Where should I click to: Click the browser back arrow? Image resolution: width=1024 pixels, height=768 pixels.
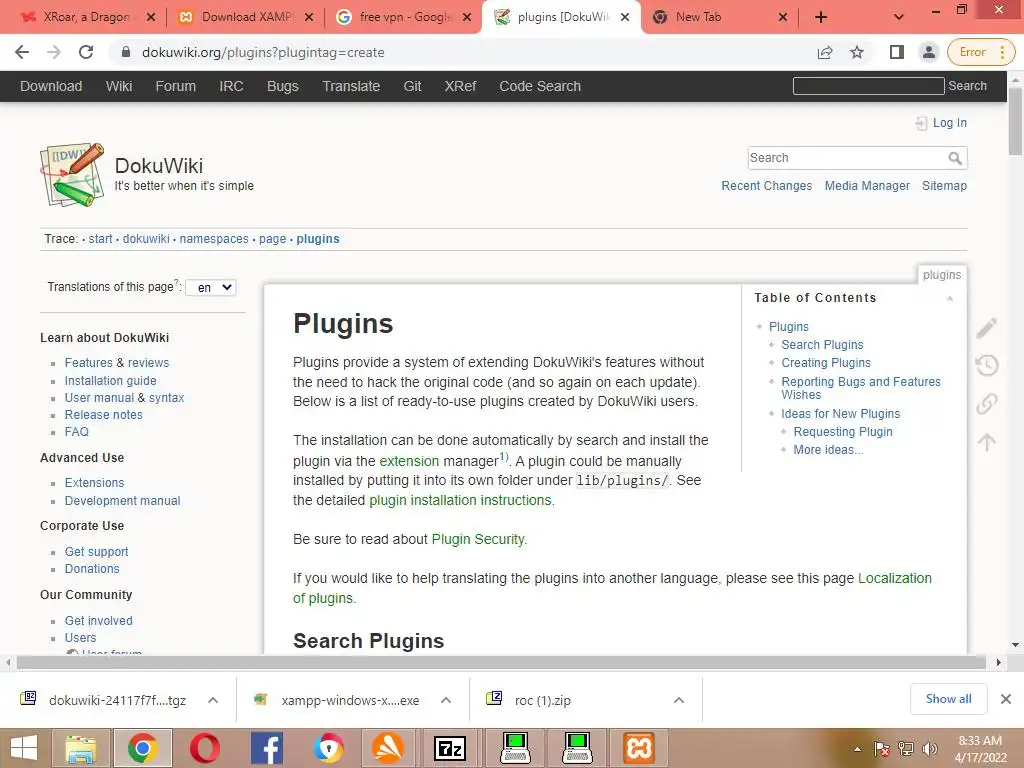(x=22, y=52)
